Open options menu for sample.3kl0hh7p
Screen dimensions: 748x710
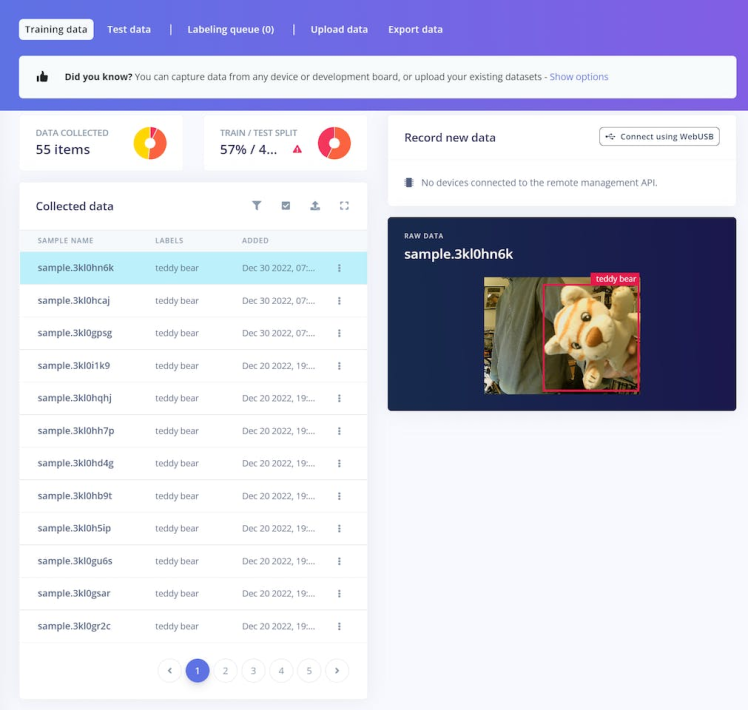[339, 431]
